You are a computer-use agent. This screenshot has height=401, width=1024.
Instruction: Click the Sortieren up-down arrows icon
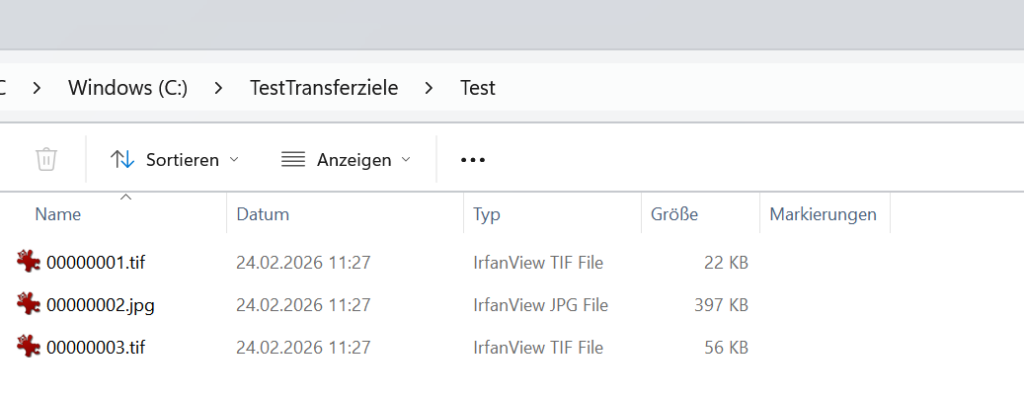[x=122, y=159]
